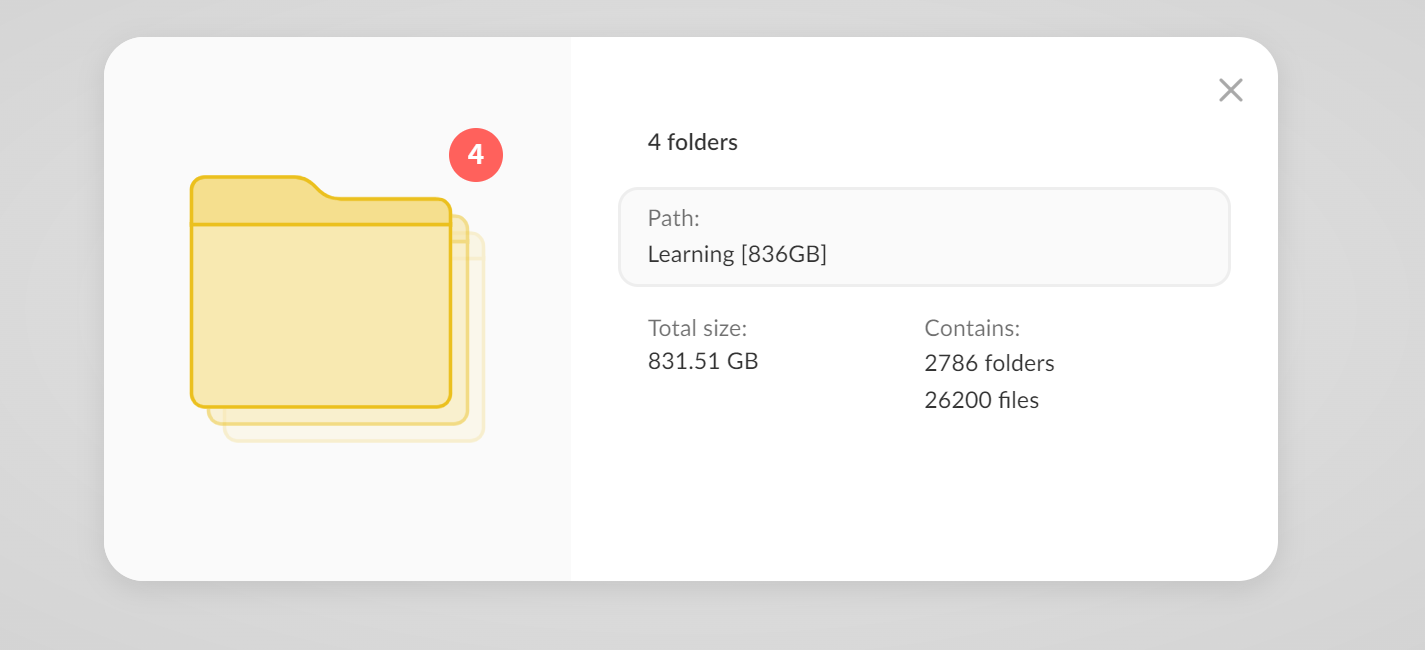The image size is (1425, 650).
Task: Click the "26200 files" count
Action: tap(981, 401)
